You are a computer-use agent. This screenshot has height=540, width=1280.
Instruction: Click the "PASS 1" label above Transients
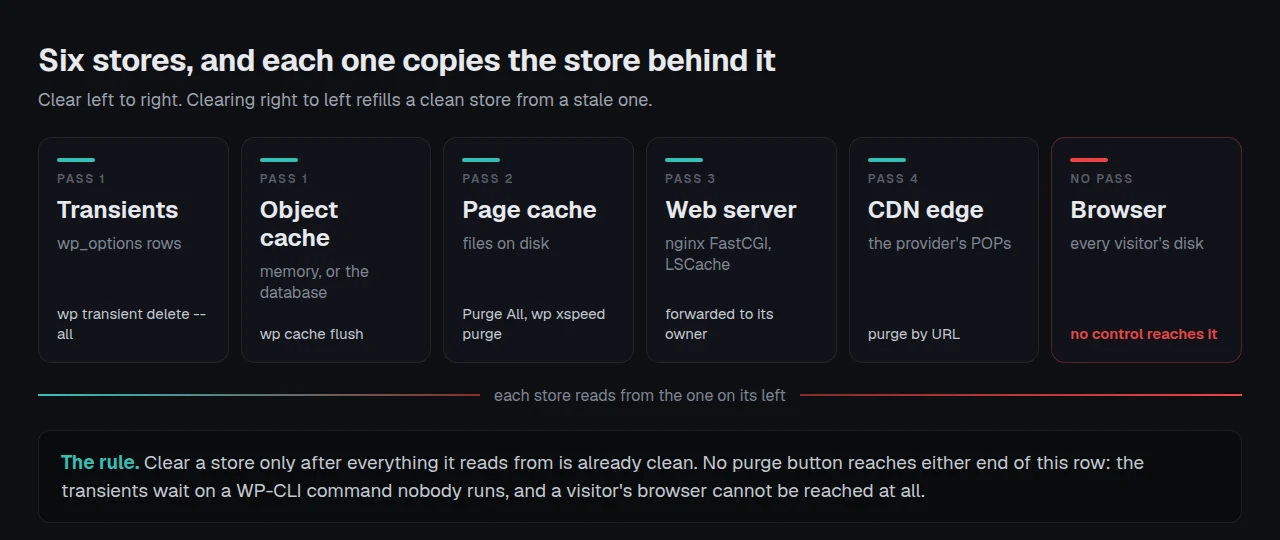(81, 178)
